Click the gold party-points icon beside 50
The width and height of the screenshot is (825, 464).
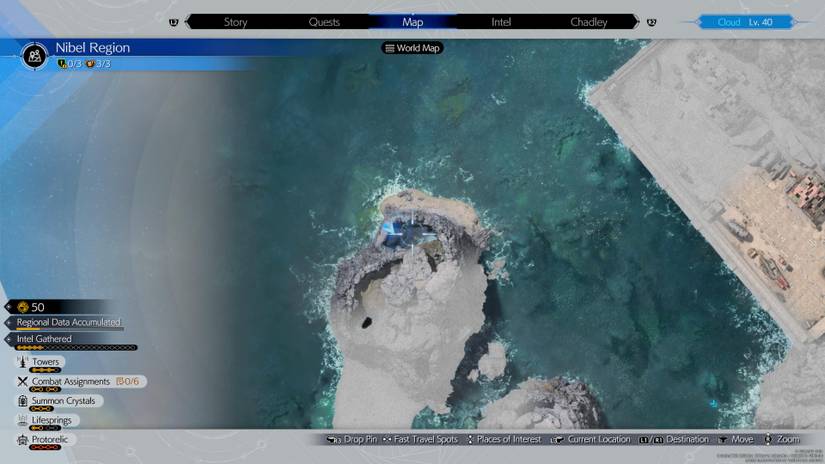23,307
